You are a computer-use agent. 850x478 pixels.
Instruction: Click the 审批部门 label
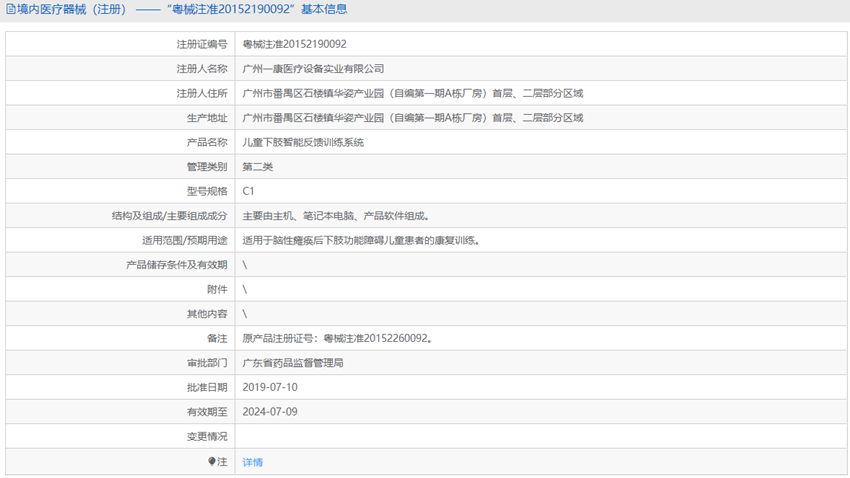click(x=207, y=363)
